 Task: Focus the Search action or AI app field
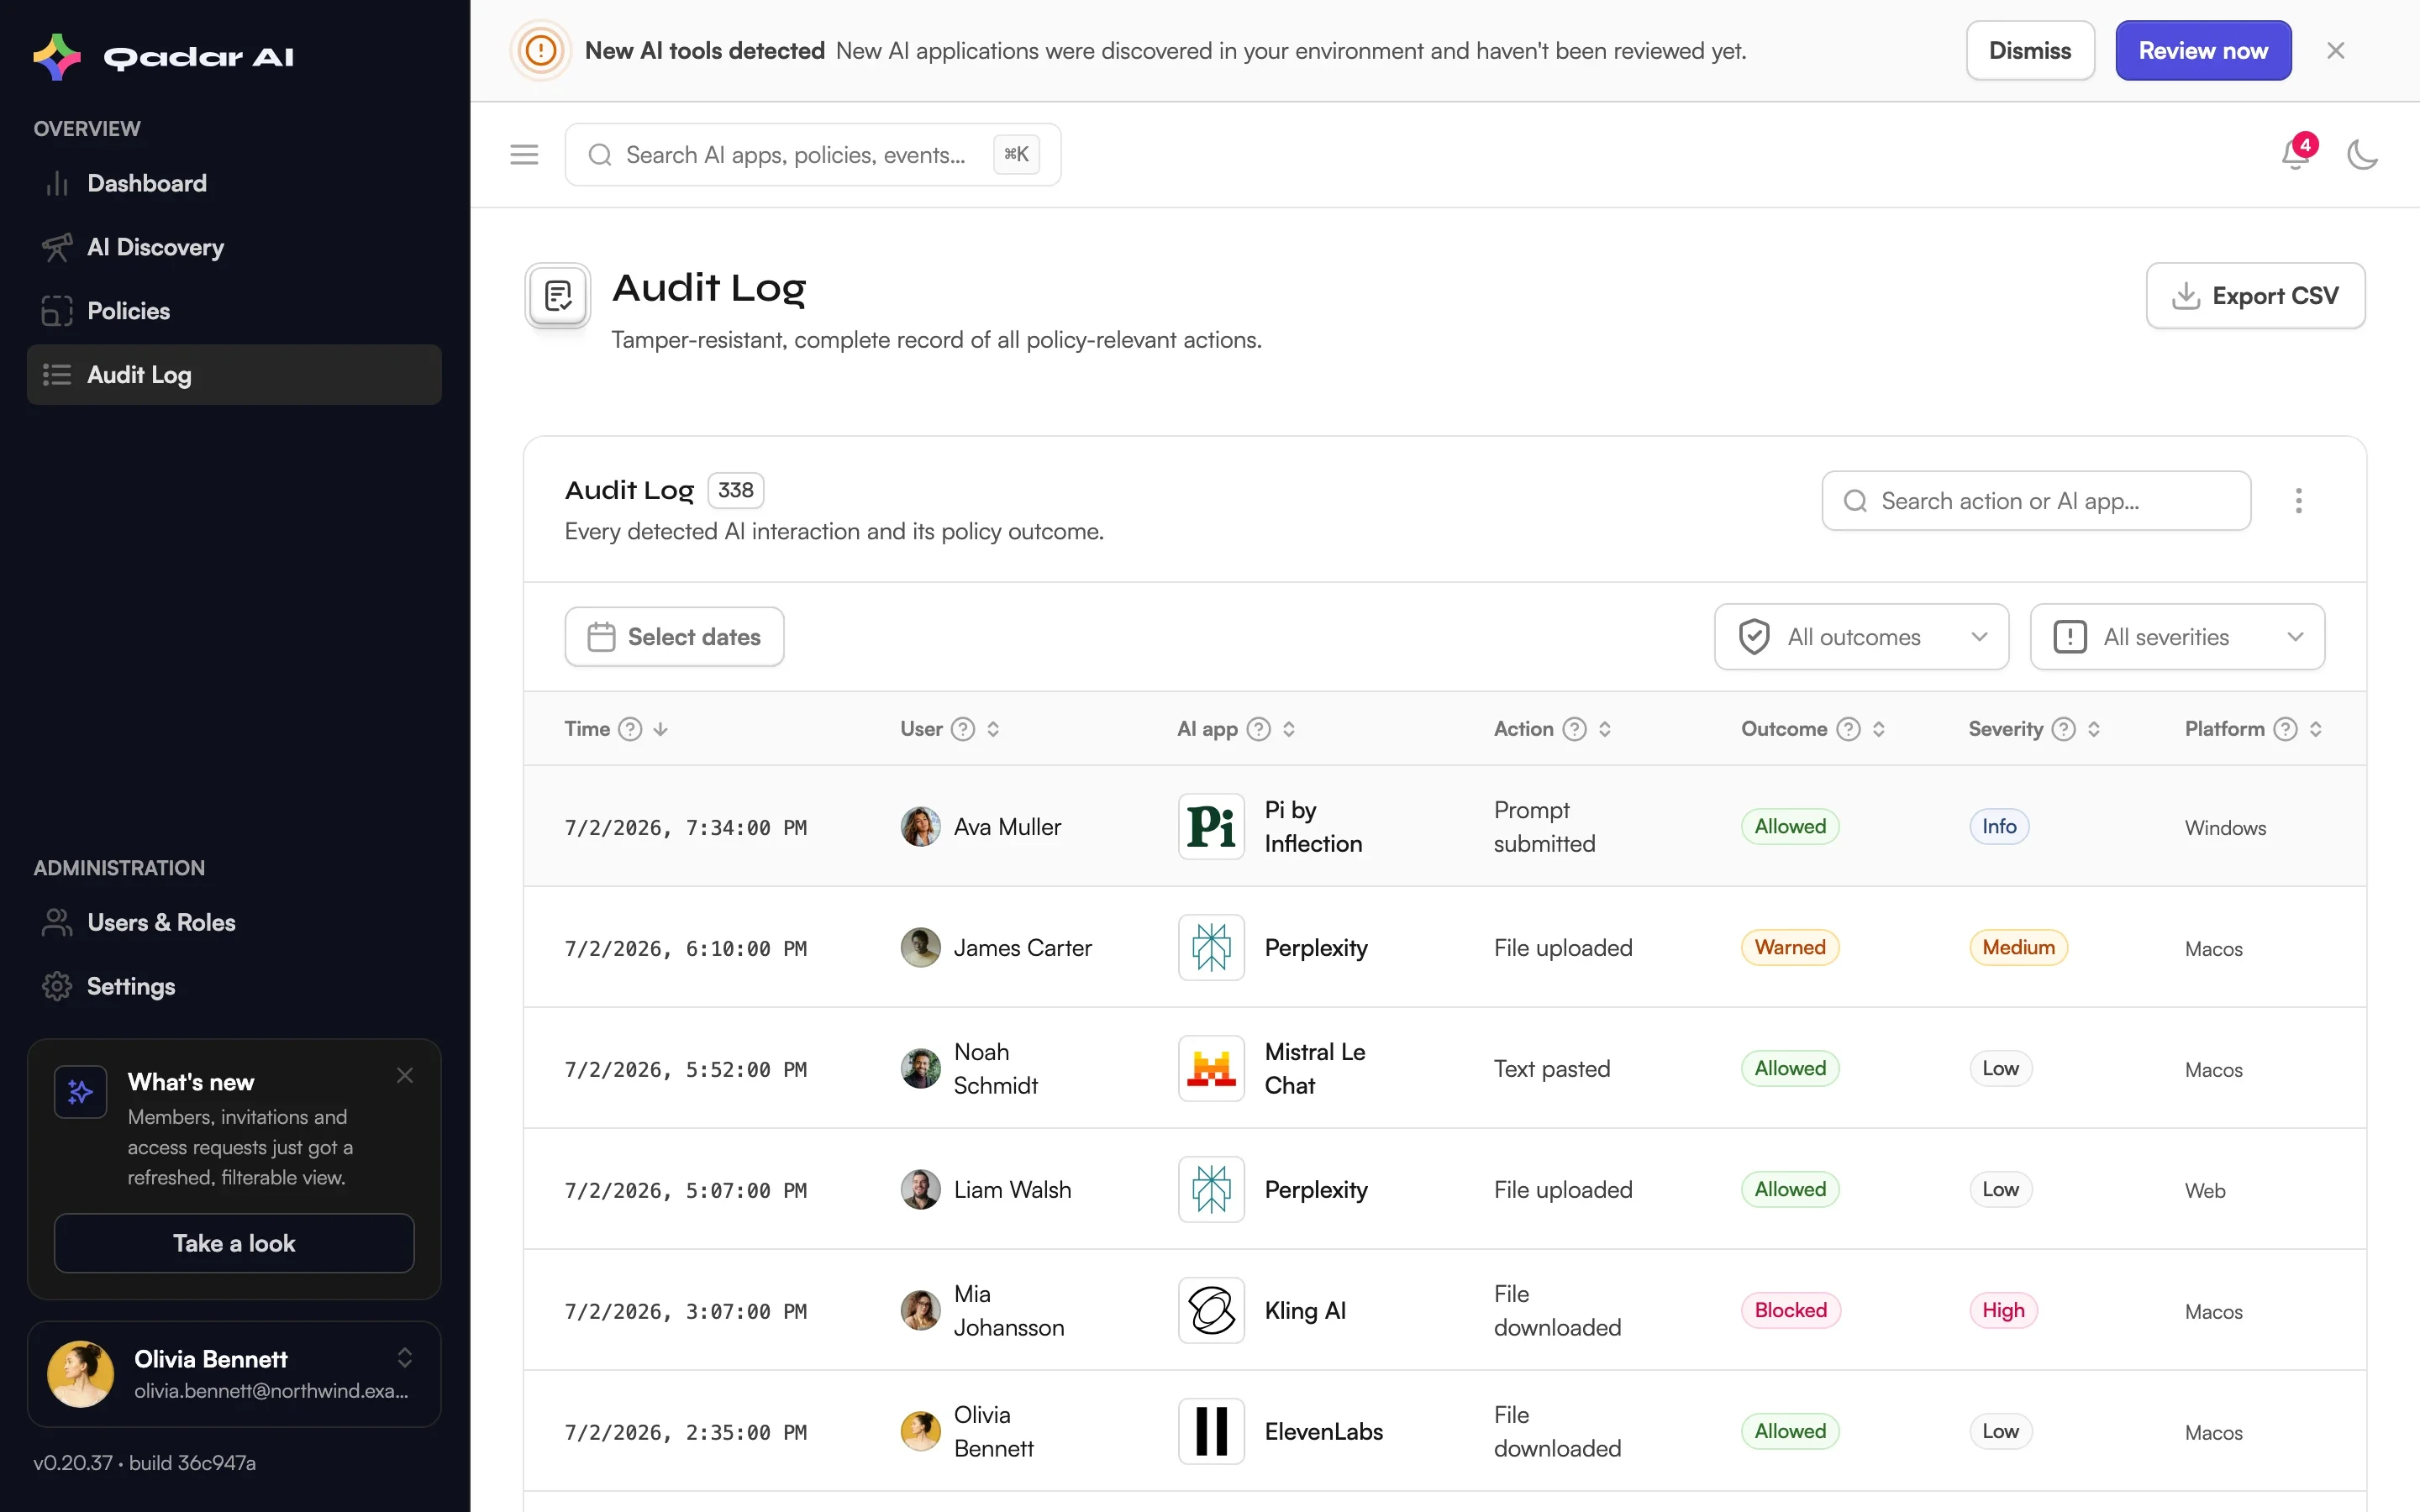(x=2036, y=501)
